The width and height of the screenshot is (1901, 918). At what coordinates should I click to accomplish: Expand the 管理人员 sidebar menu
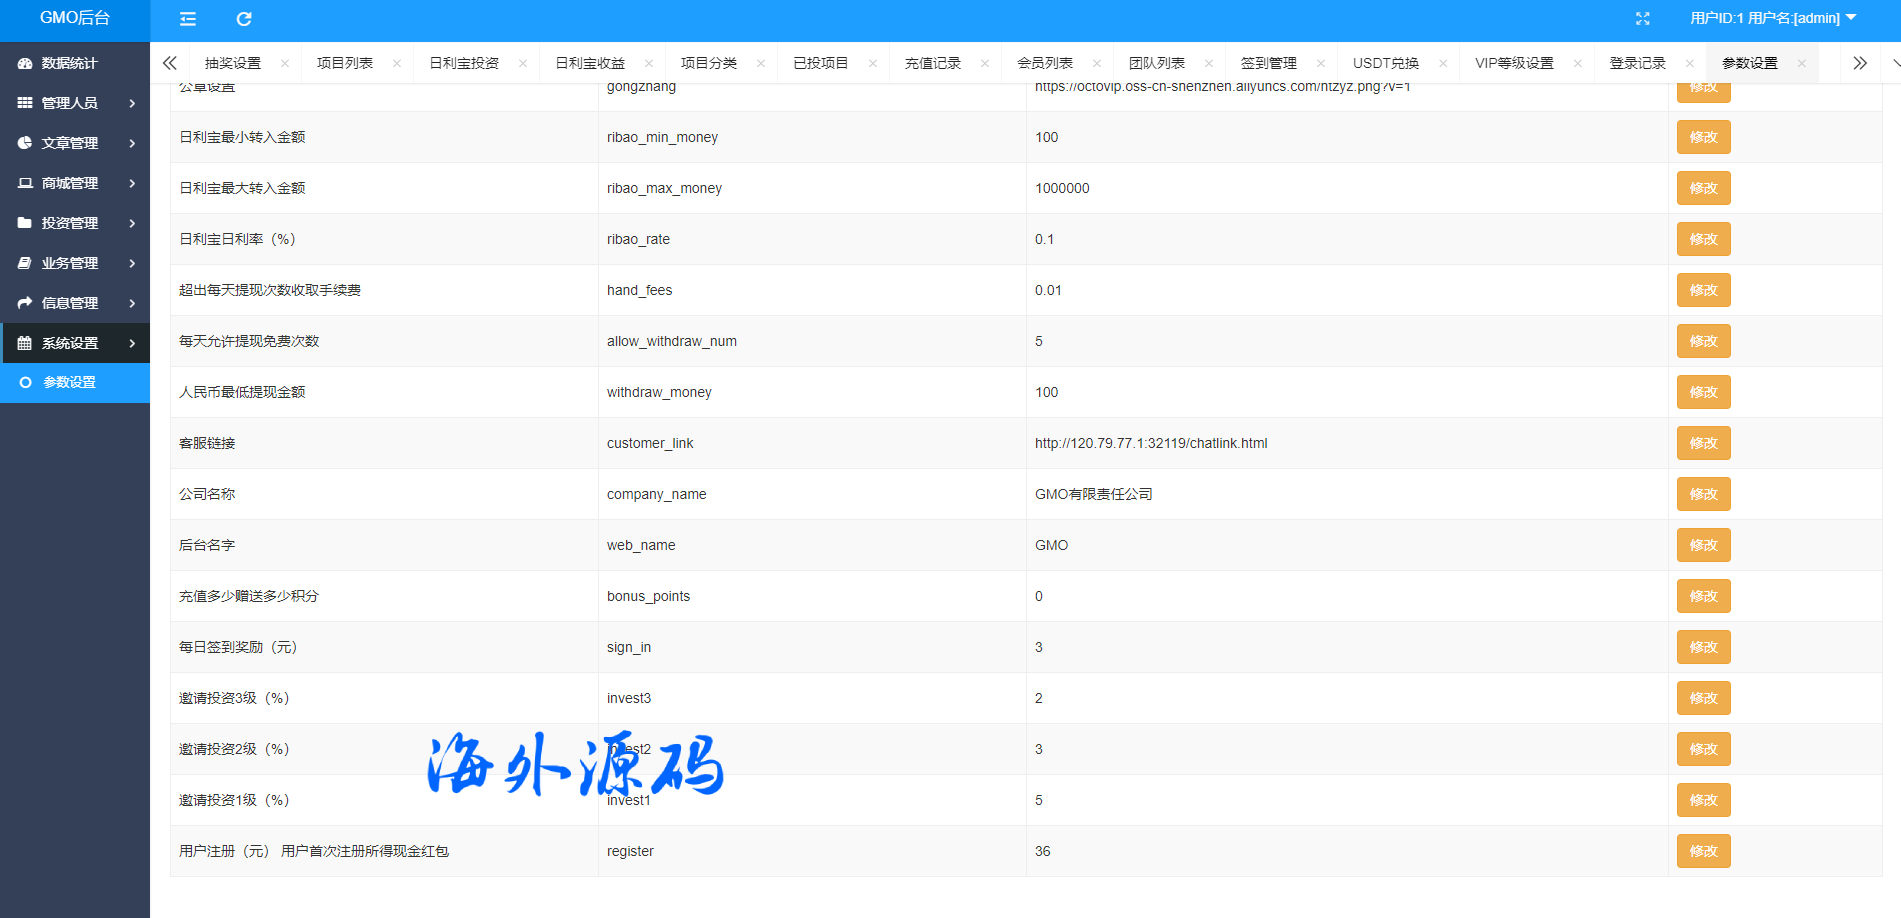pos(75,103)
